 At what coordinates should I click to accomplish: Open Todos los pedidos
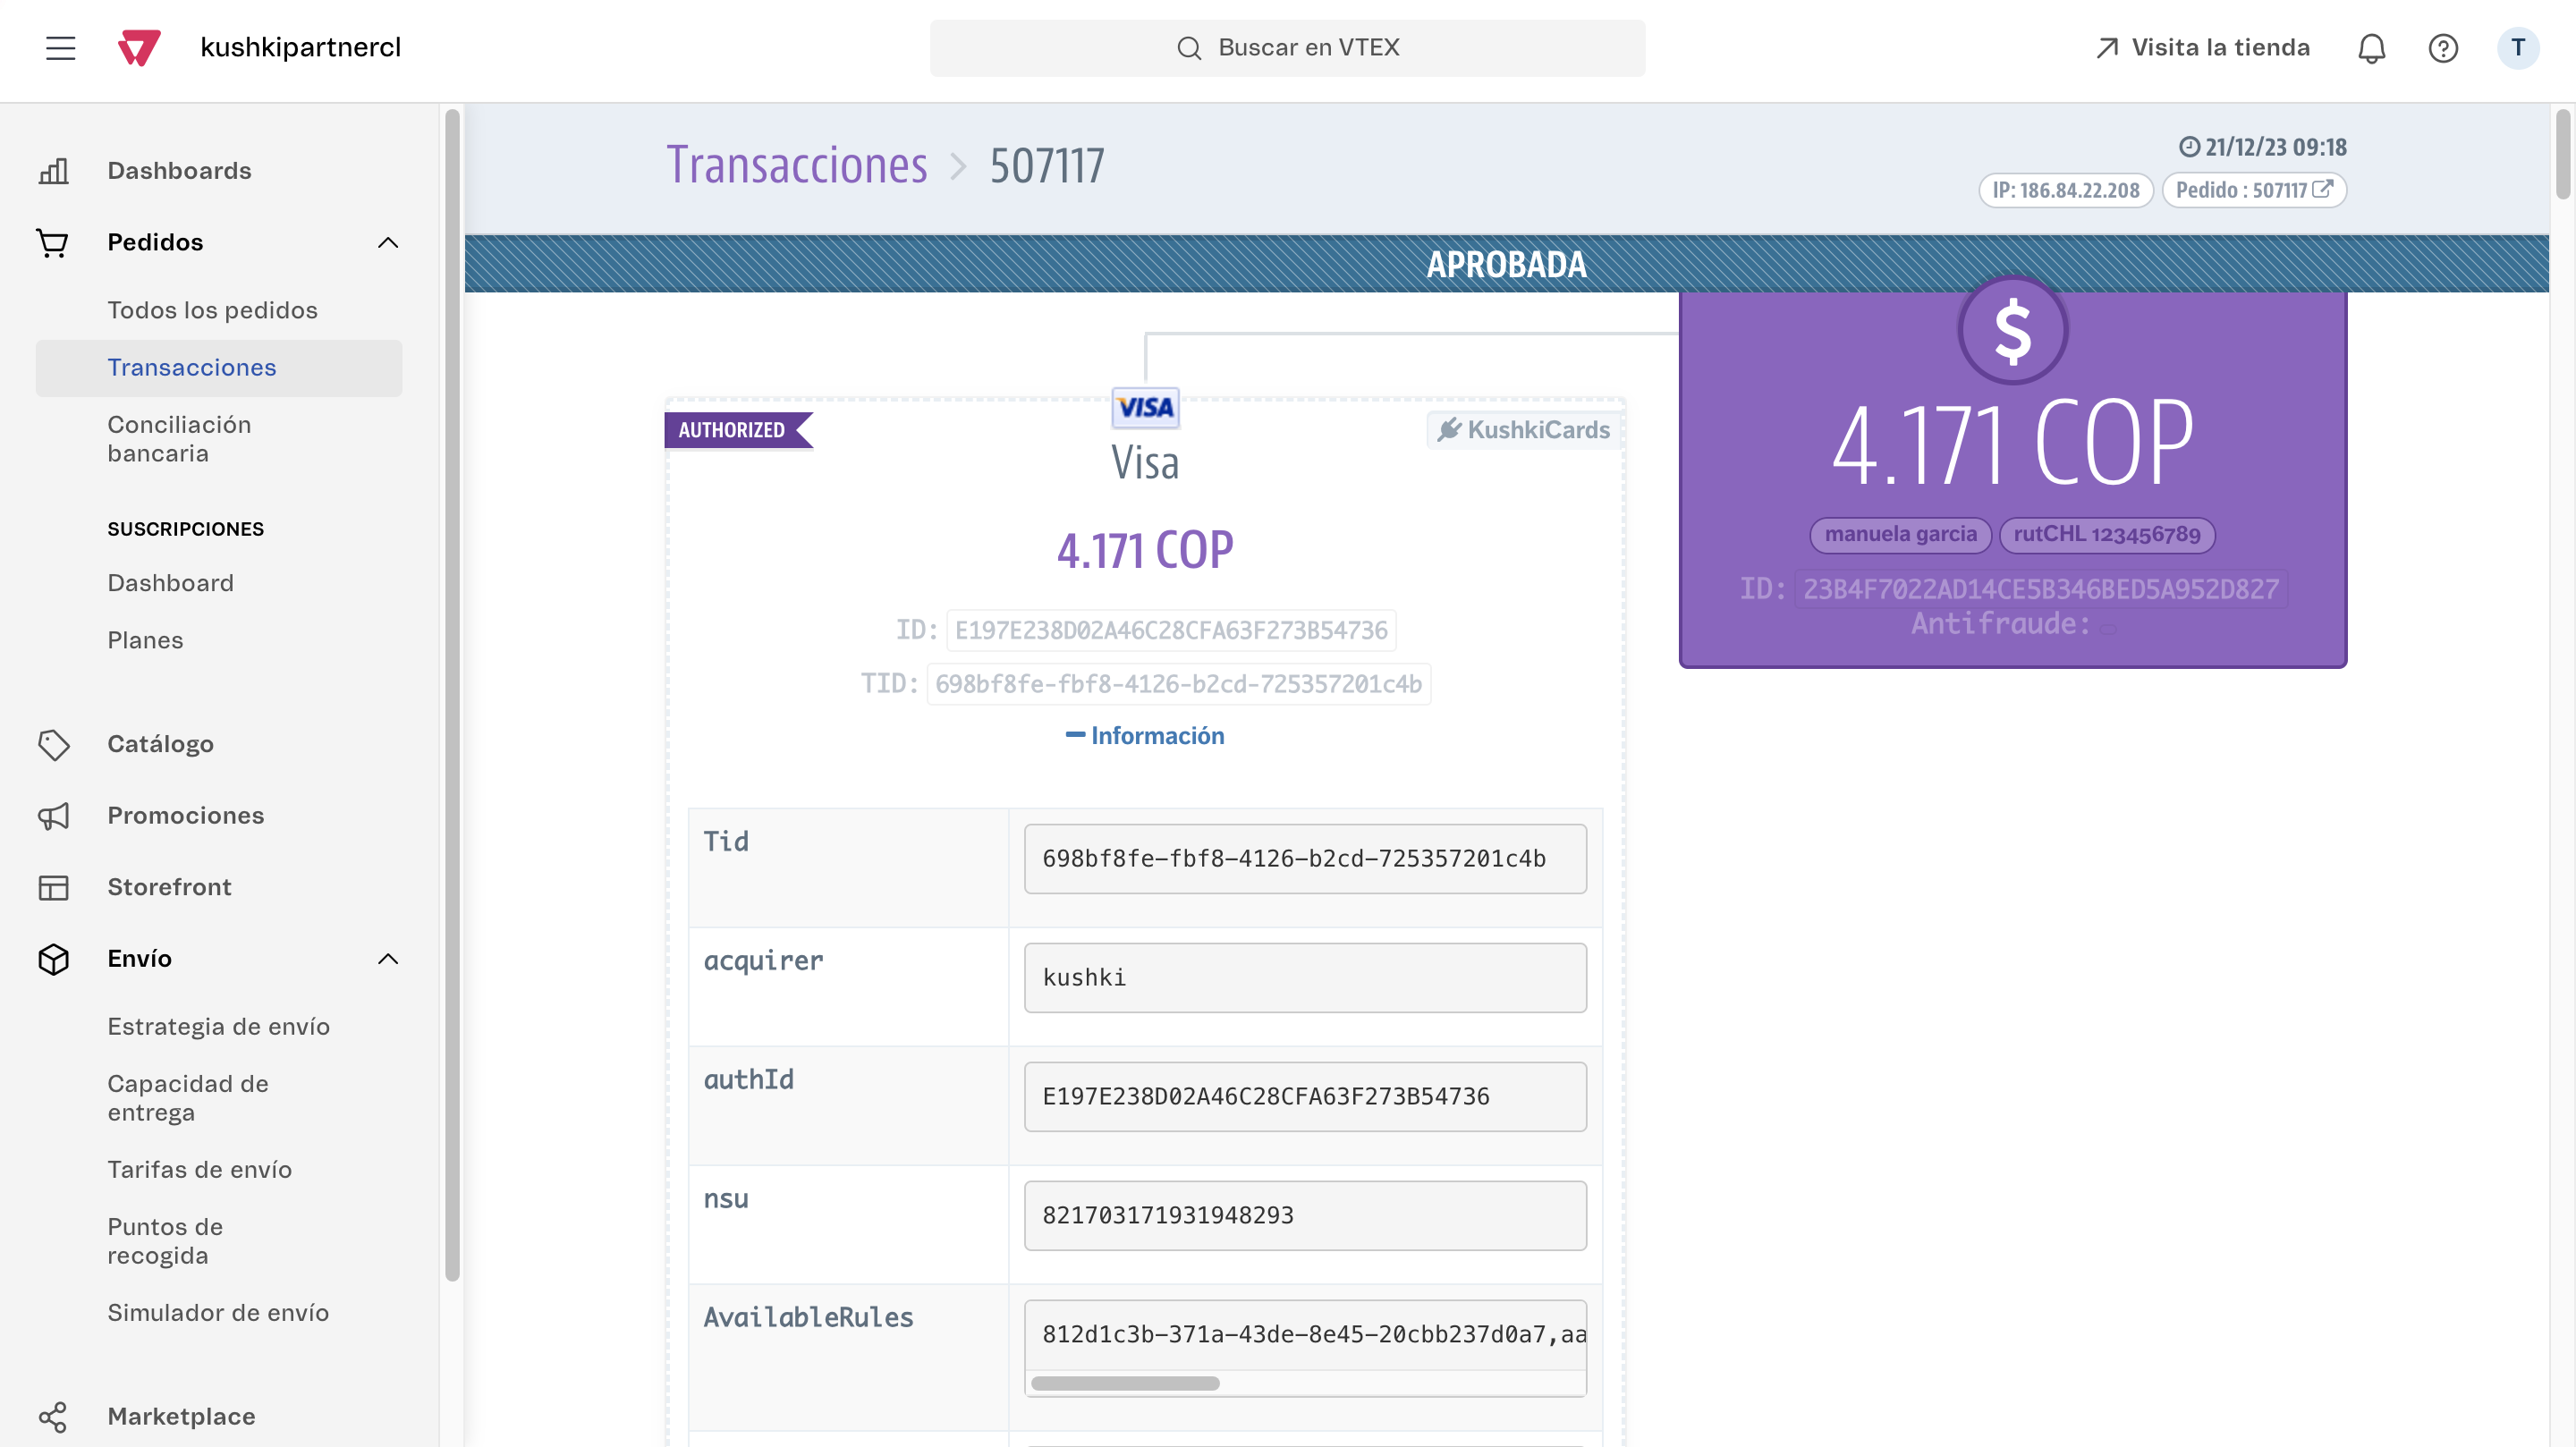[212, 310]
